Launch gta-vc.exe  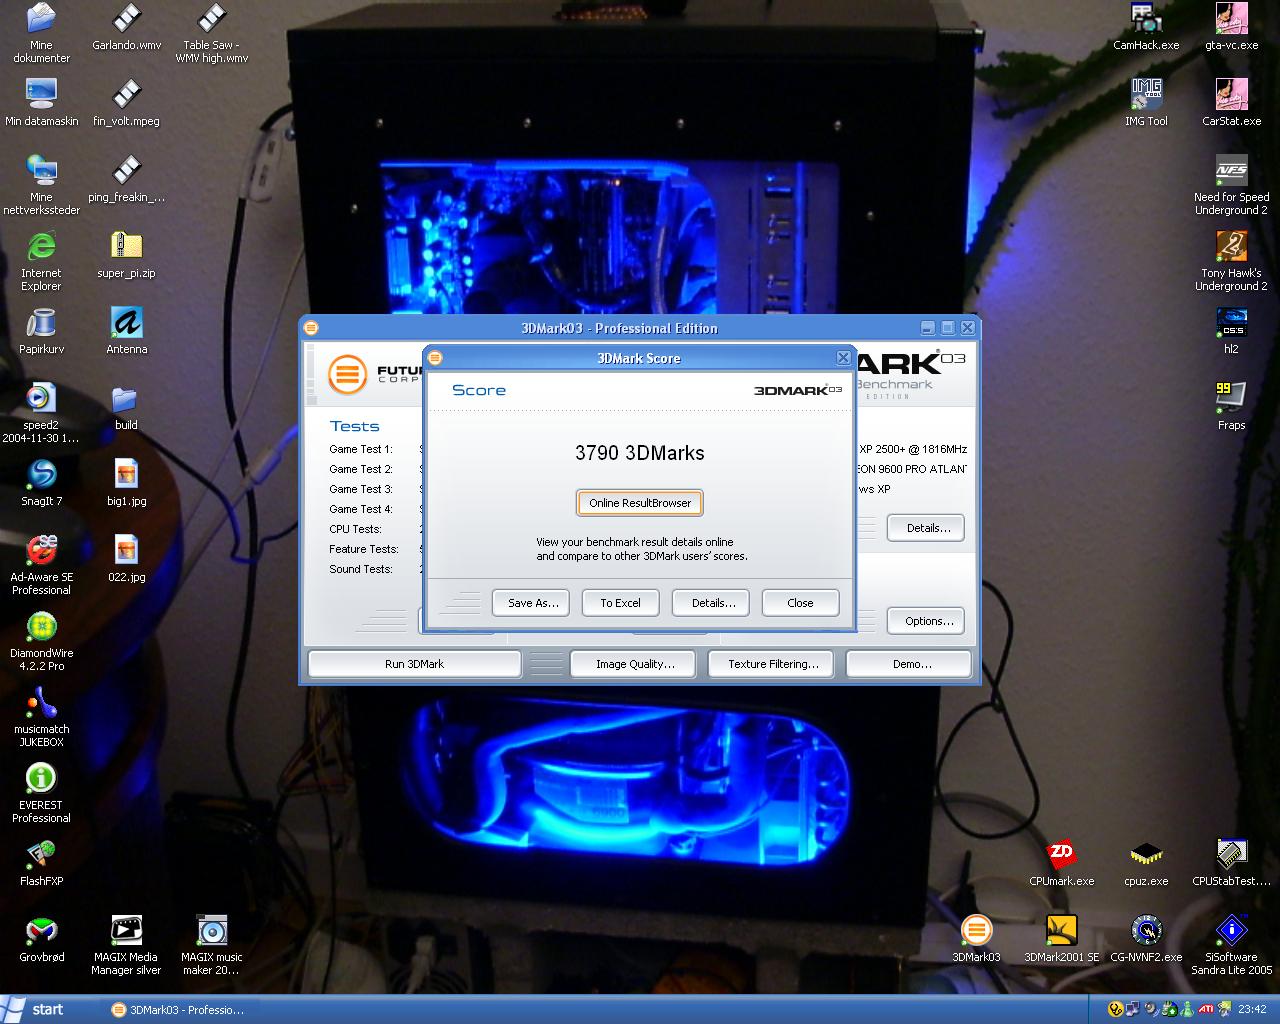tap(1231, 19)
